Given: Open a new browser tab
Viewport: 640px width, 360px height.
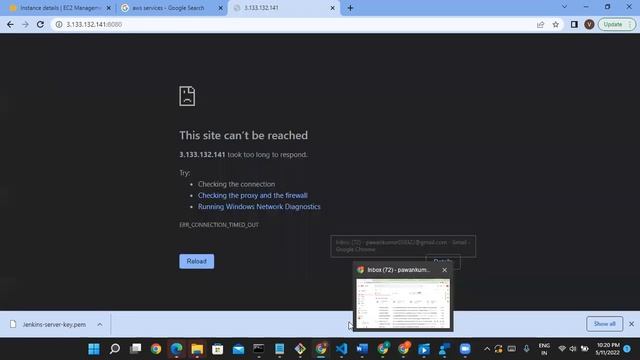Looking at the screenshot, I should point(350,8).
